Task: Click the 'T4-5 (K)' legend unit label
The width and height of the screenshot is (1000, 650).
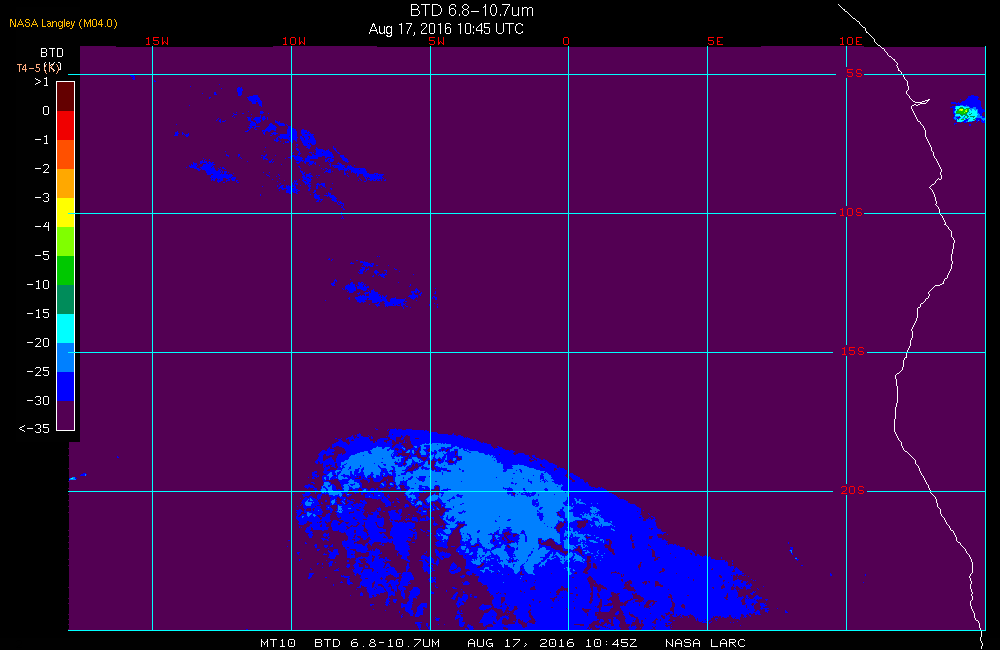Action: (38, 68)
